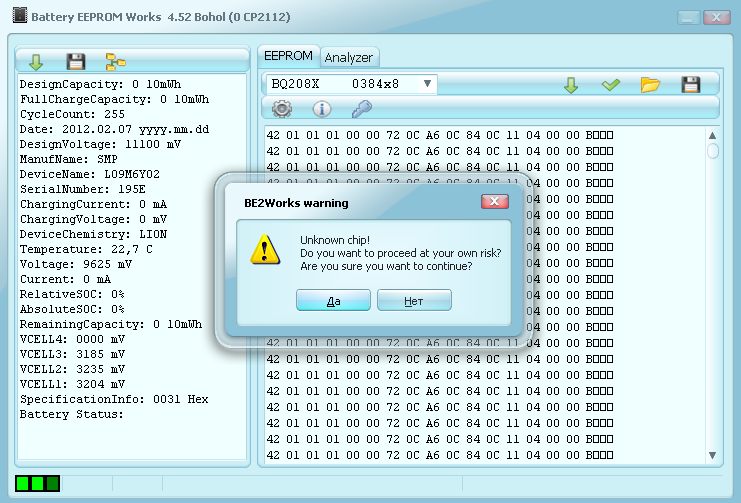Viewport: 741px width, 503px height.
Task: Close the BE2Works warning dialog
Action: point(495,202)
